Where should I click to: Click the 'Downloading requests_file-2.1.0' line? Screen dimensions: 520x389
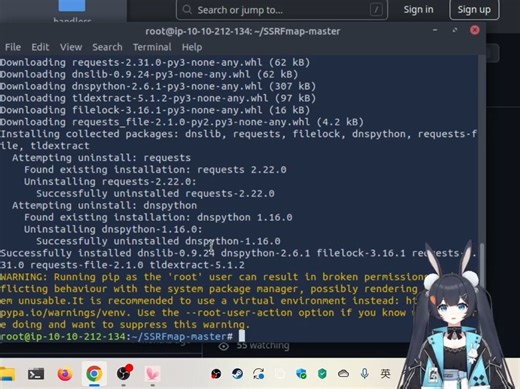(x=182, y=122)
